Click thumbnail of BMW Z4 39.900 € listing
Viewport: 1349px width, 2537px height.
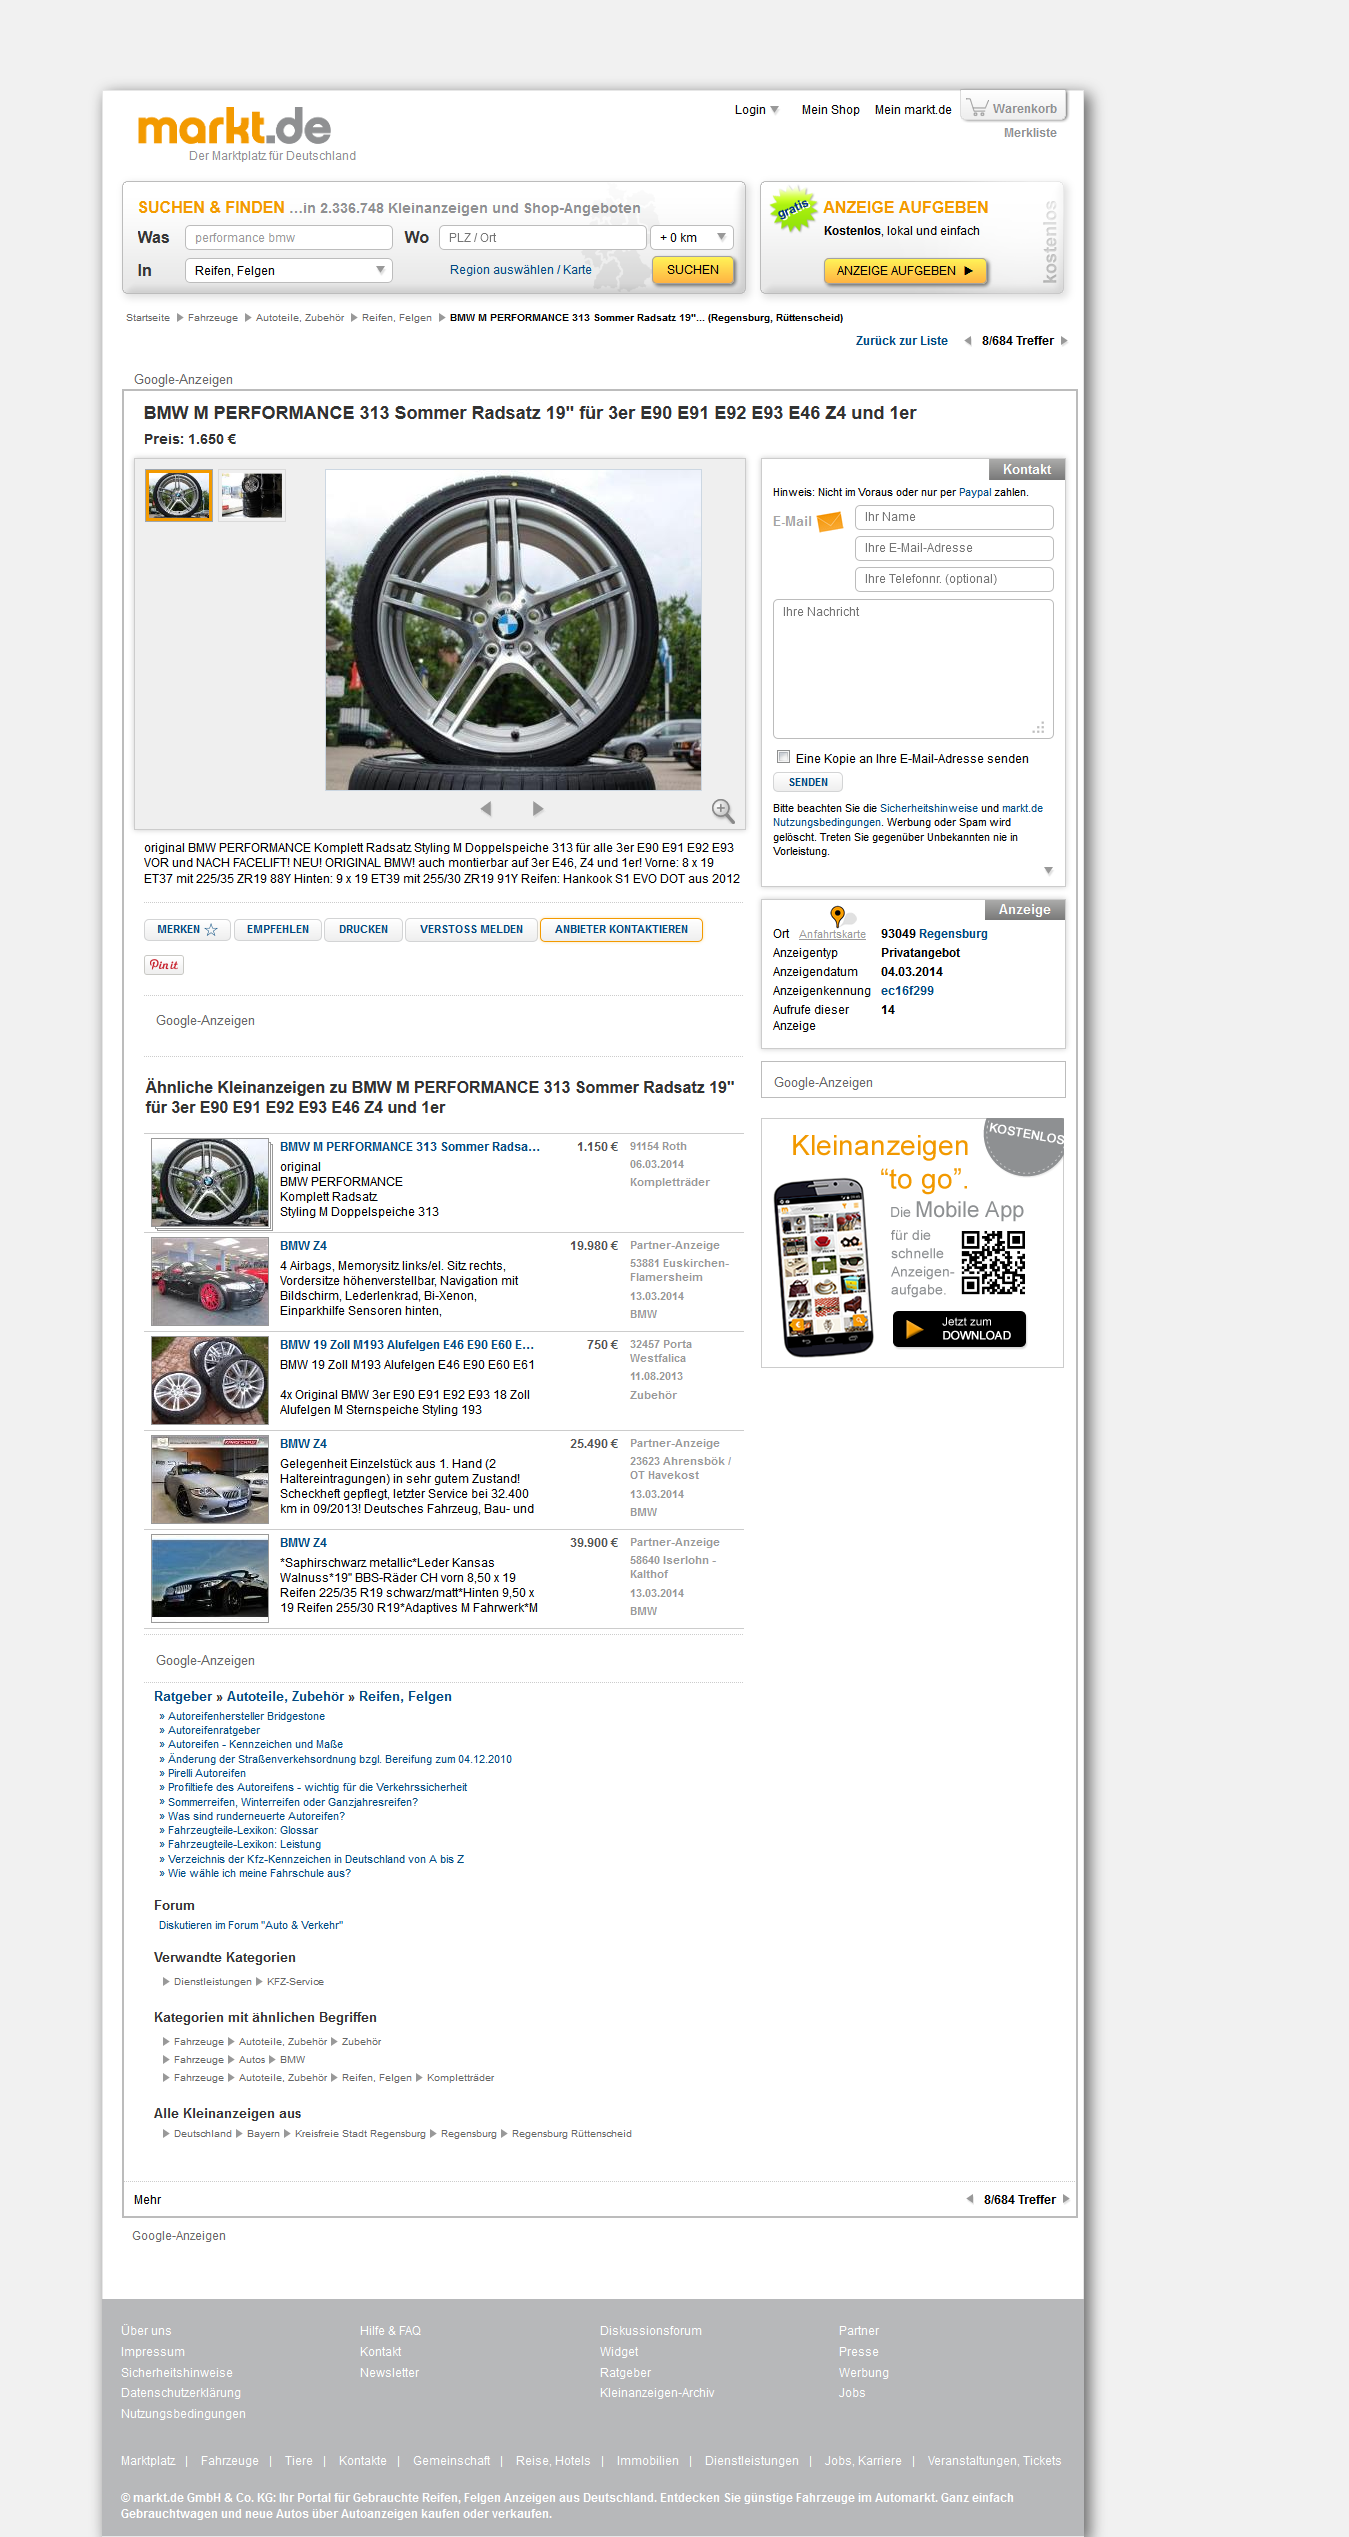210,1577
